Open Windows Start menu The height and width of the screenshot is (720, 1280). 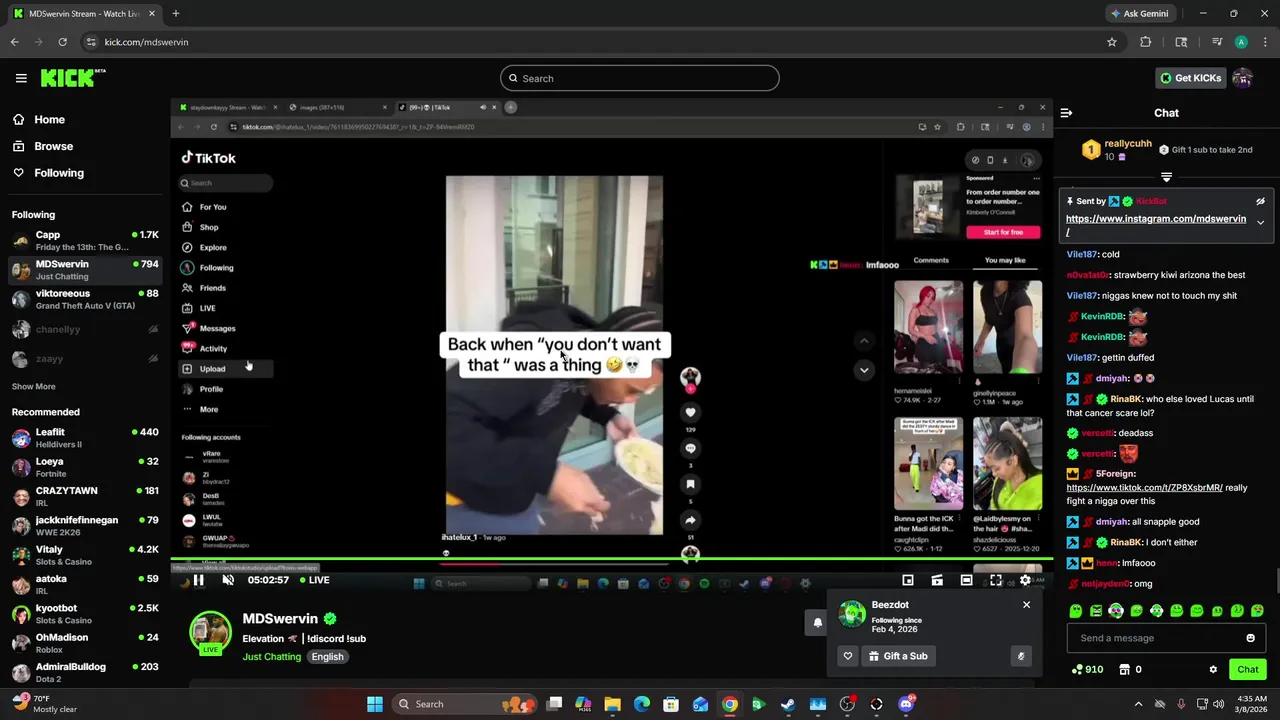pyautogui.click(x=375, y=704)
